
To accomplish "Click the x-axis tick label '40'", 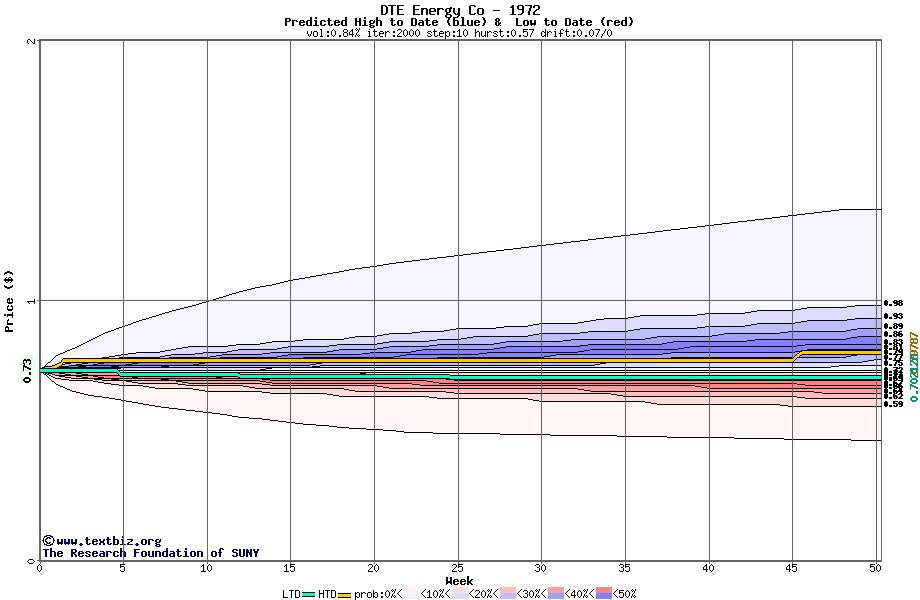I will coord(709,568).
